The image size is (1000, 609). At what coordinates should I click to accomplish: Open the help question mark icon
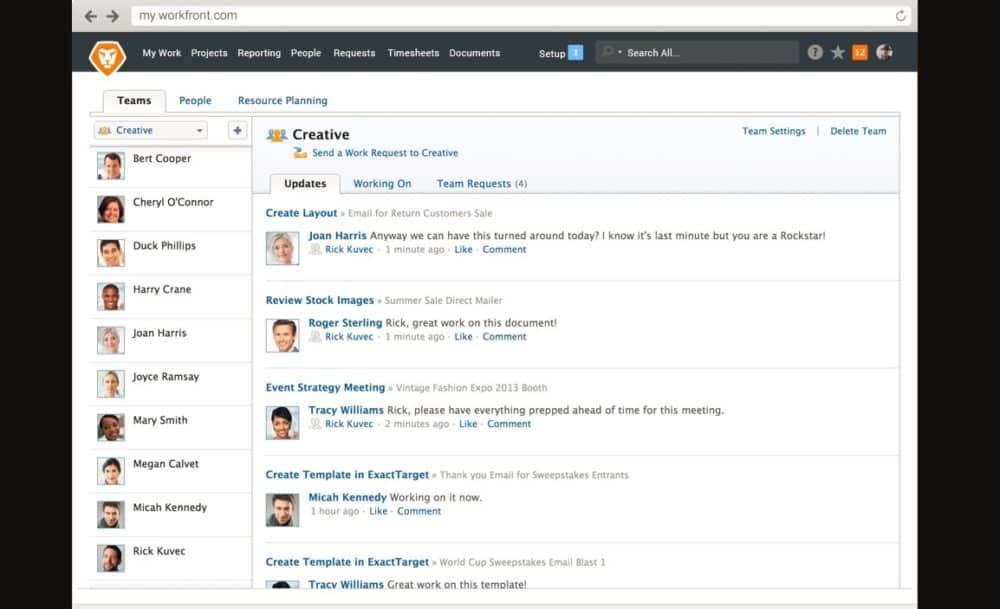tap(815, 53)
